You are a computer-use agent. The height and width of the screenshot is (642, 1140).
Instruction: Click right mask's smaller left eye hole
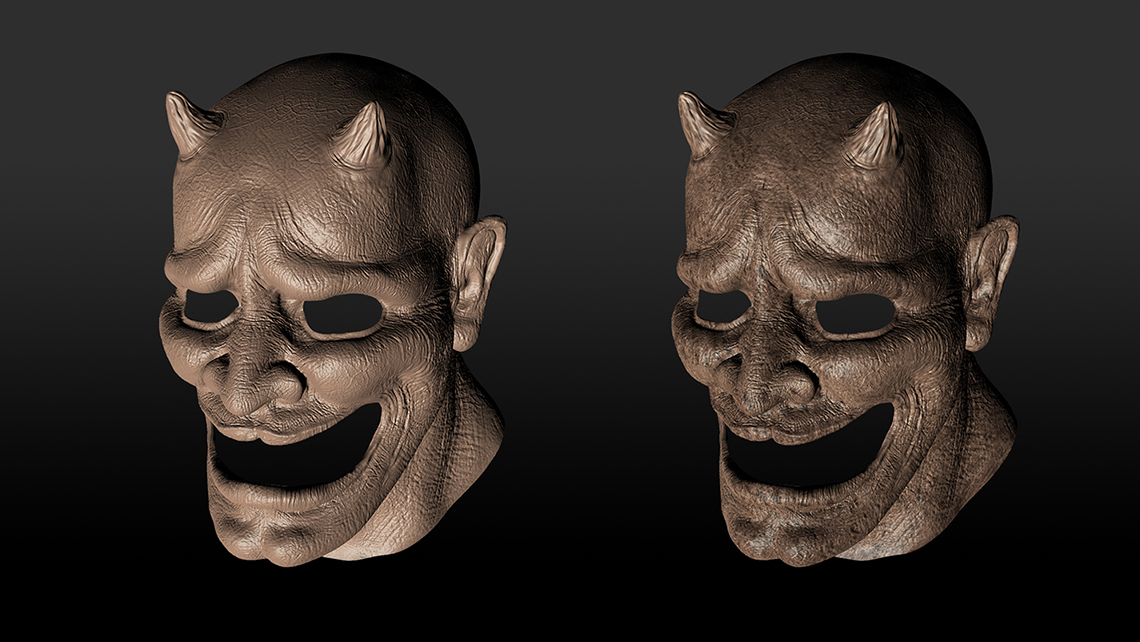[722, 308]
